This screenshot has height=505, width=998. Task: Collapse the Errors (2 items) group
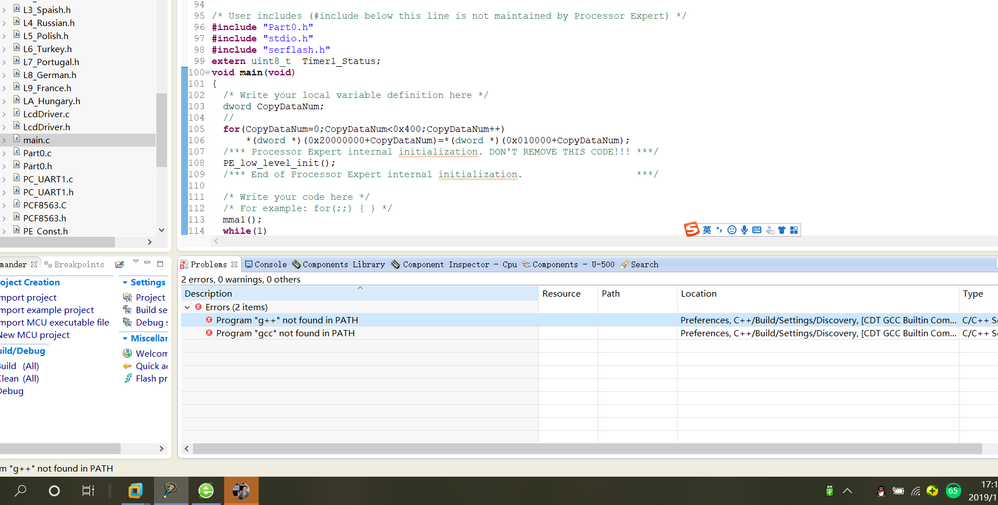(x=187, y=307)
